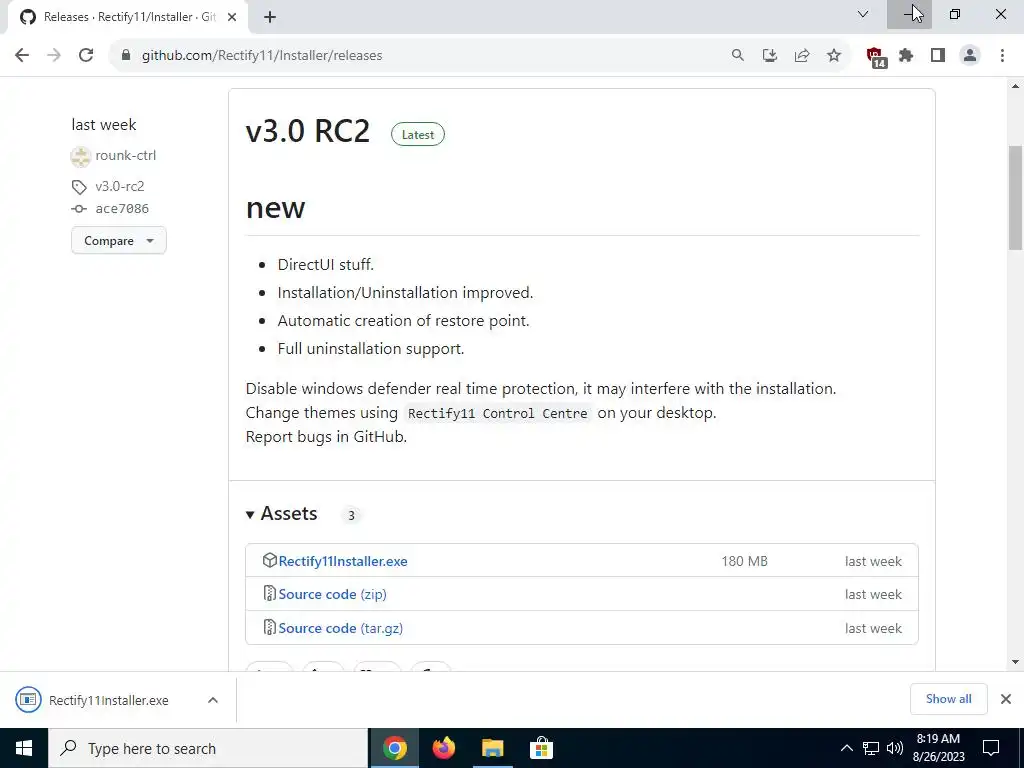This screenshot has height=768, width=1024.
Task: Click the Latest release badge
Action: (418, 135)
